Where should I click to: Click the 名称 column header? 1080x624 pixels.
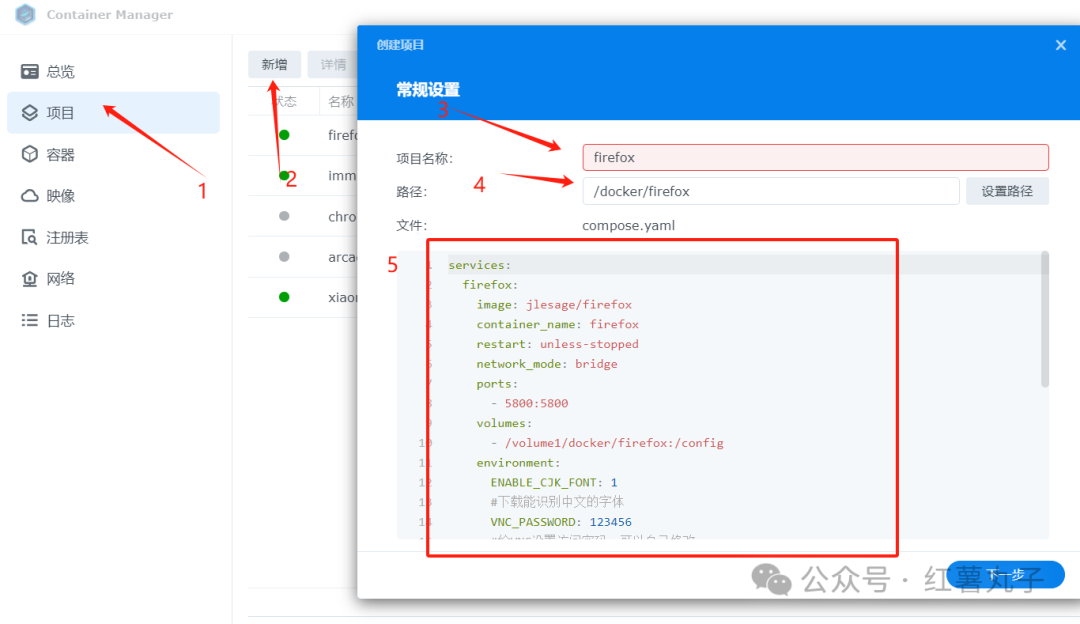(x=341, y=102)
